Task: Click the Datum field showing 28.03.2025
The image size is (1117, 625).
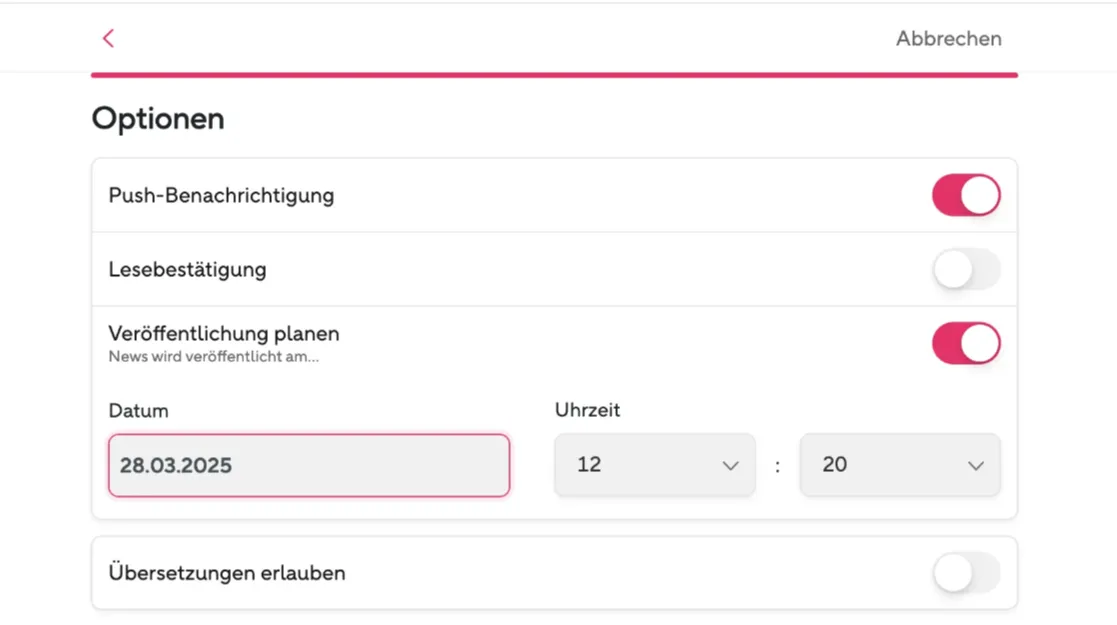Action: click(309, 465)
